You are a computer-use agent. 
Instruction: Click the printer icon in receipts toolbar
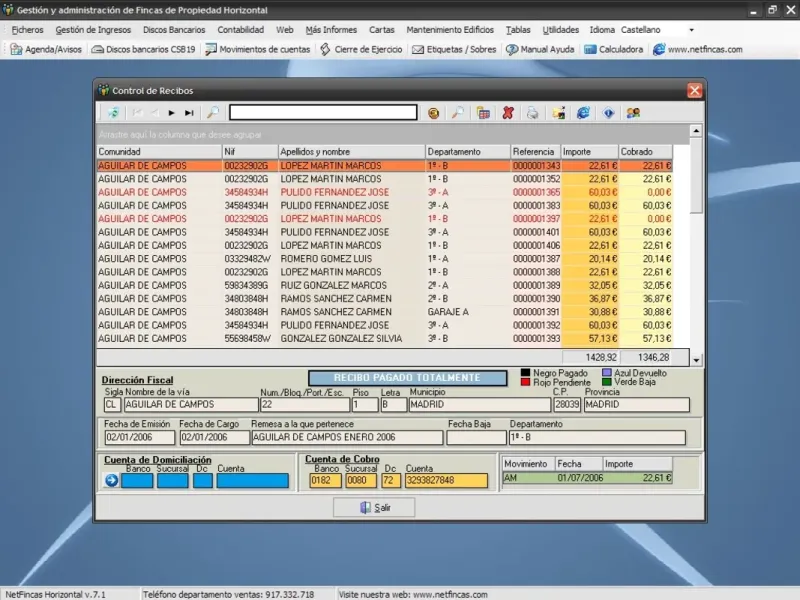coord(533,113)
